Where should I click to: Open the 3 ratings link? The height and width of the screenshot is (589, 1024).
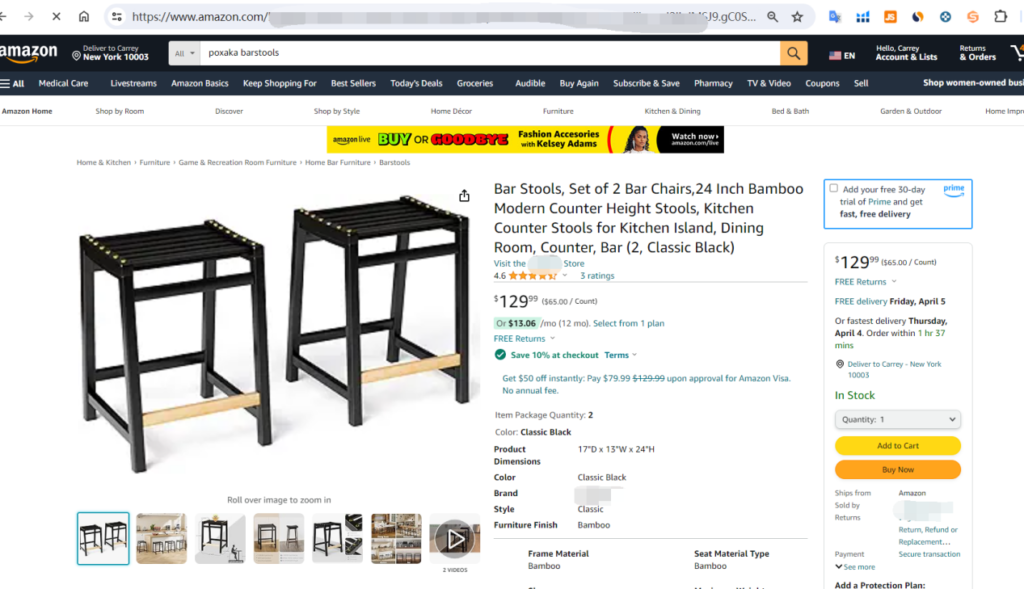pyautogui.click(x=597, y=276)
